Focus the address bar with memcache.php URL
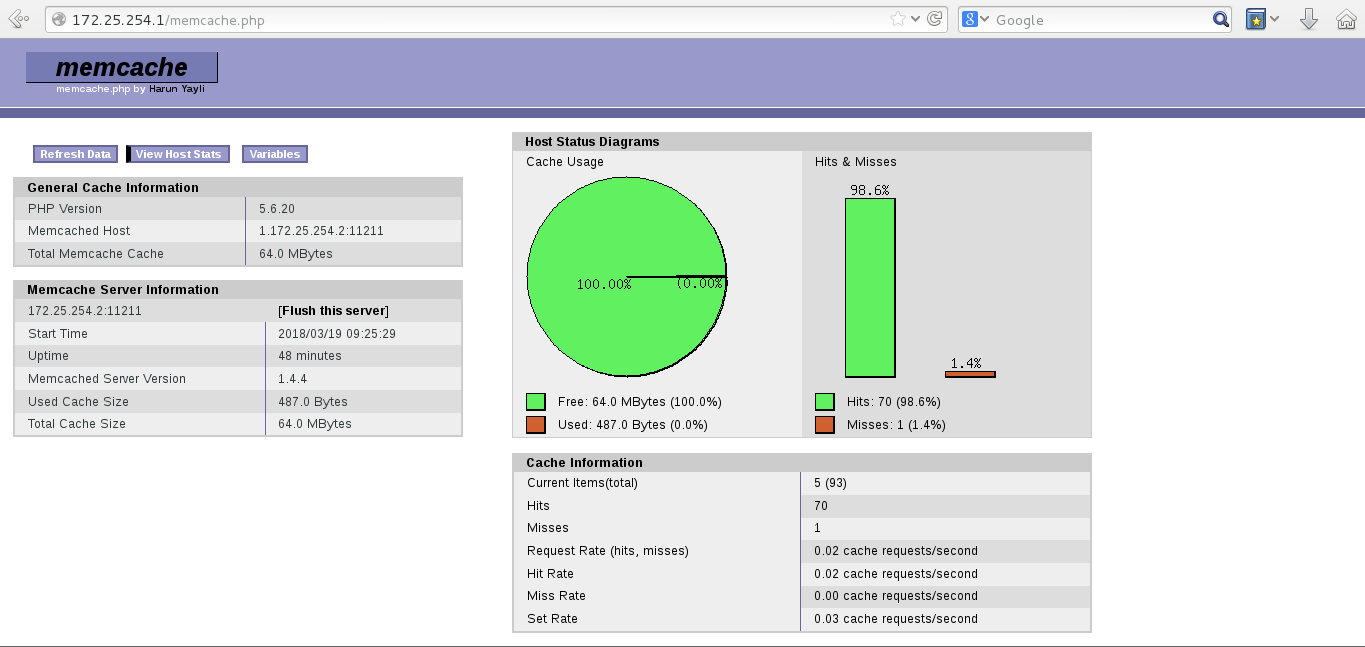The image size is (1365, 647). pos(478,19)
